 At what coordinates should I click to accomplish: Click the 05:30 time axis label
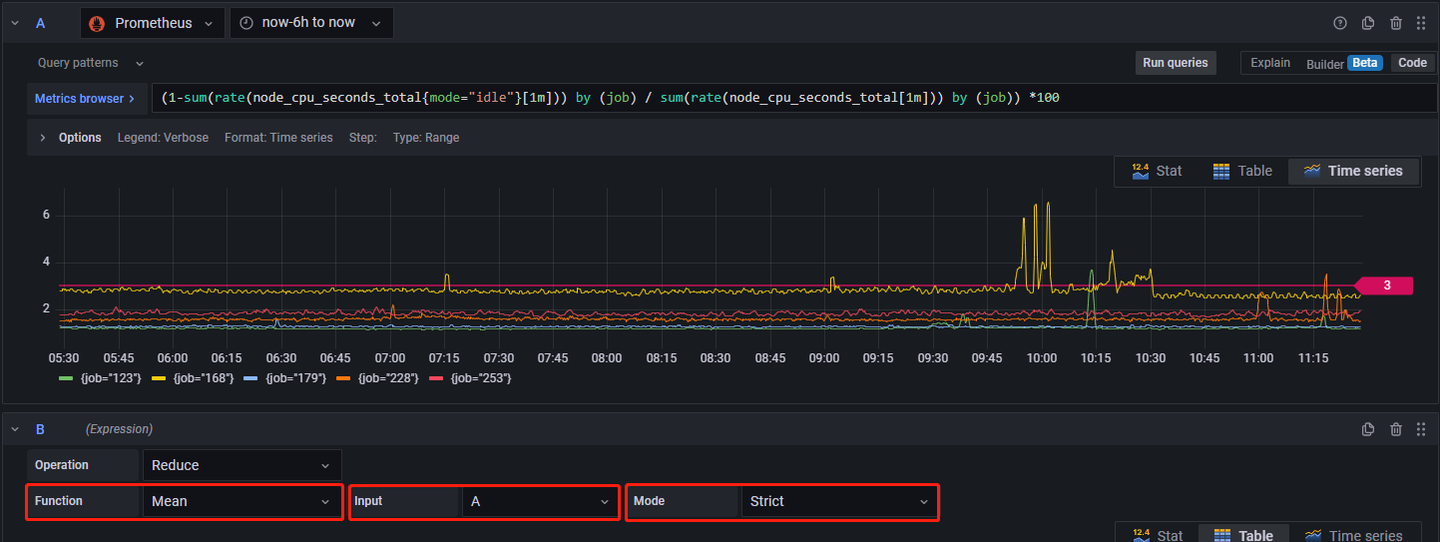63,358
